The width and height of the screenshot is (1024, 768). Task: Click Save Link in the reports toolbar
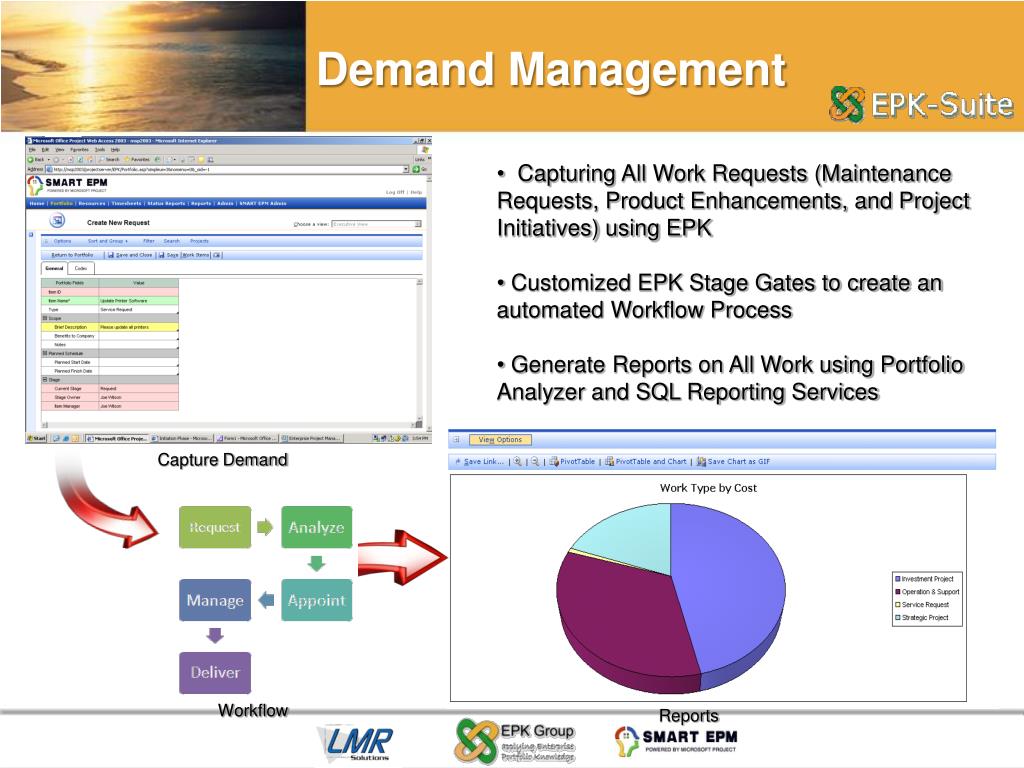coord(479,461)
